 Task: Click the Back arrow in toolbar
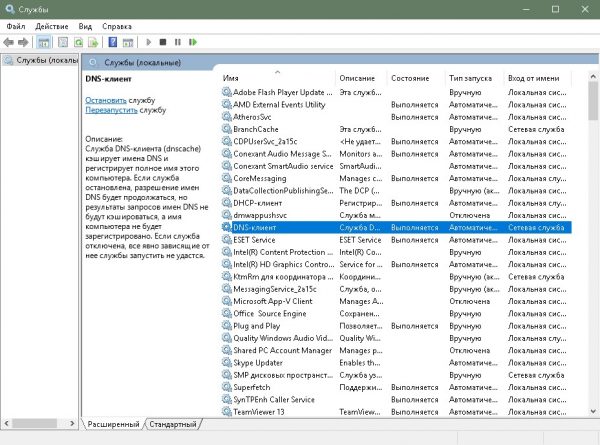tap(9, 42)
